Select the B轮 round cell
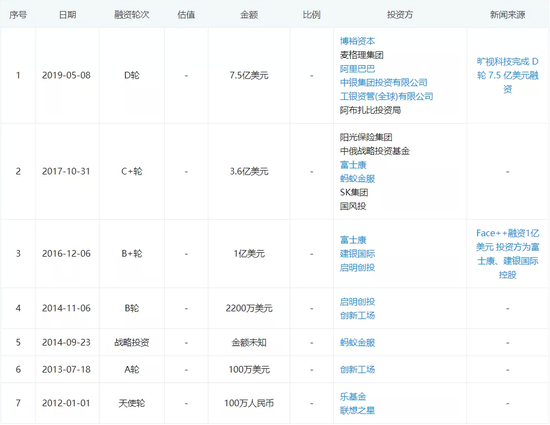The image size is (550, 425). (x=132, y=308)
